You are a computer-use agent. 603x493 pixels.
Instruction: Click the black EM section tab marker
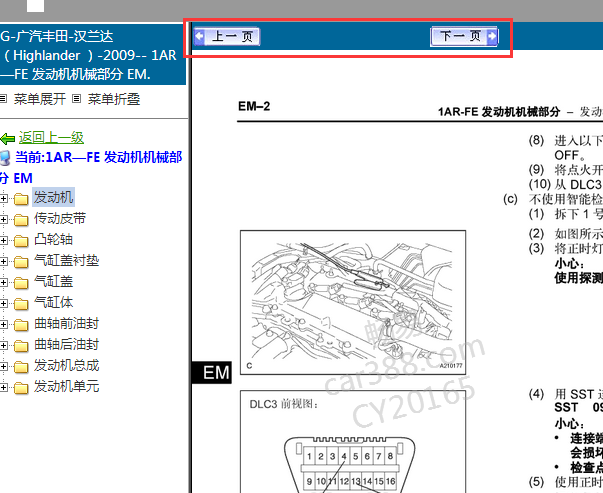point(212,373)
